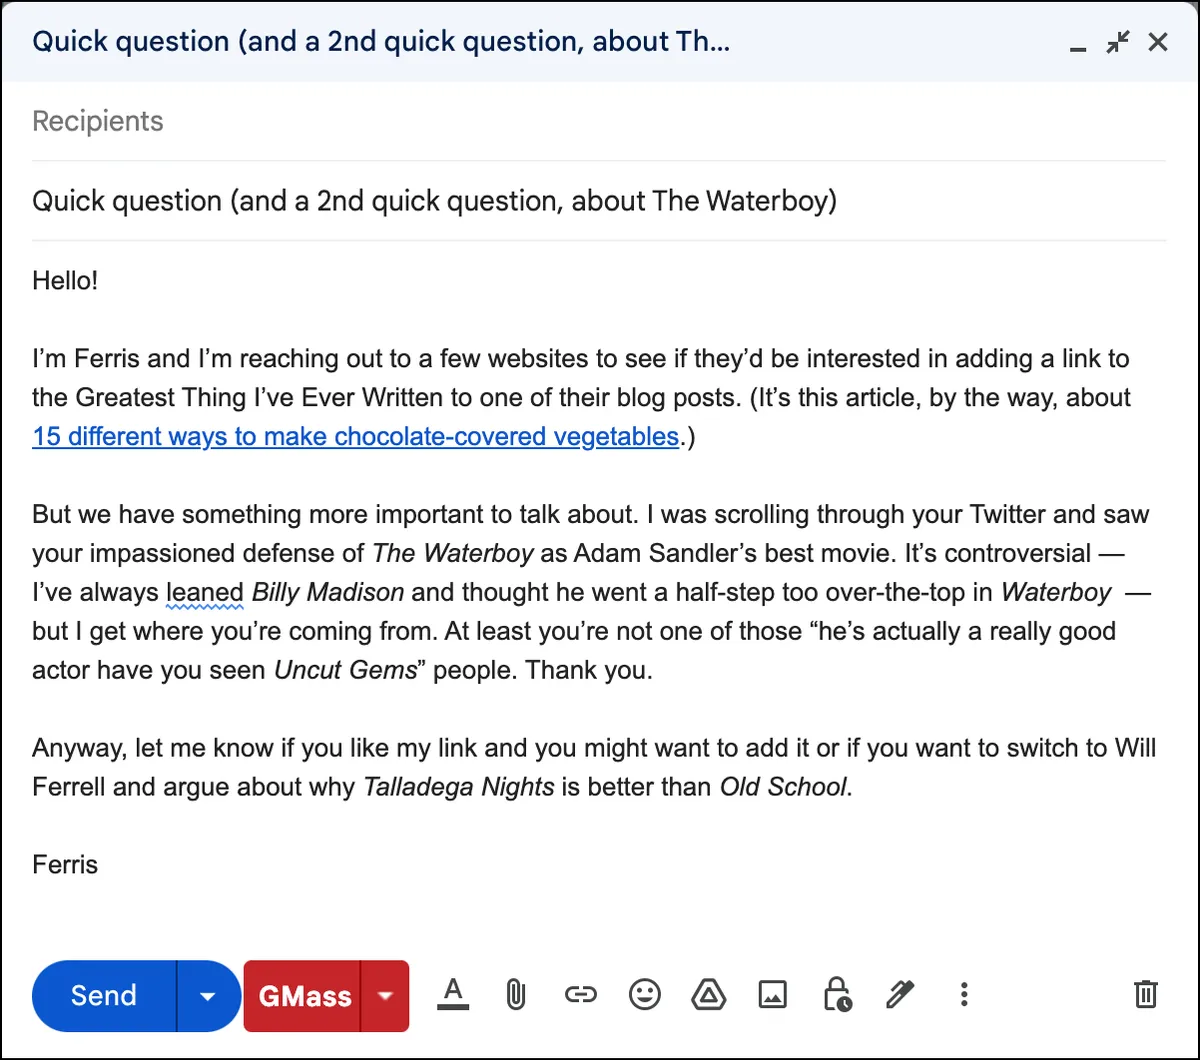Viewport: 1200px width, 1060px height.
Task: Open the emoji picker
Action: [x=645, y=994]
